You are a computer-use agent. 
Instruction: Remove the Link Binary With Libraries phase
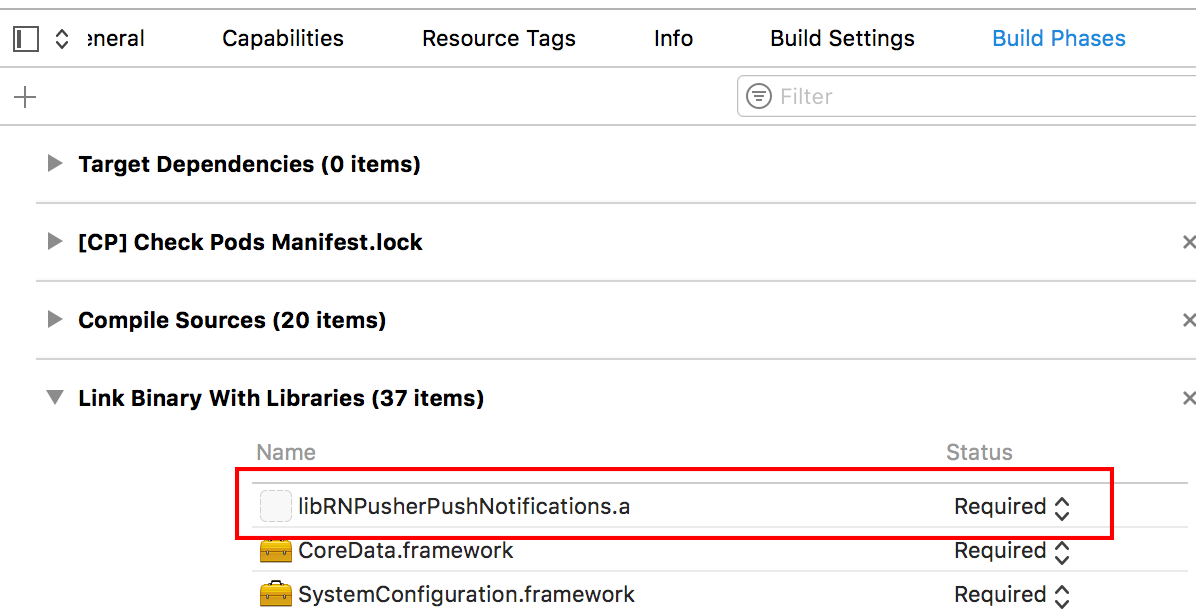1189,398
